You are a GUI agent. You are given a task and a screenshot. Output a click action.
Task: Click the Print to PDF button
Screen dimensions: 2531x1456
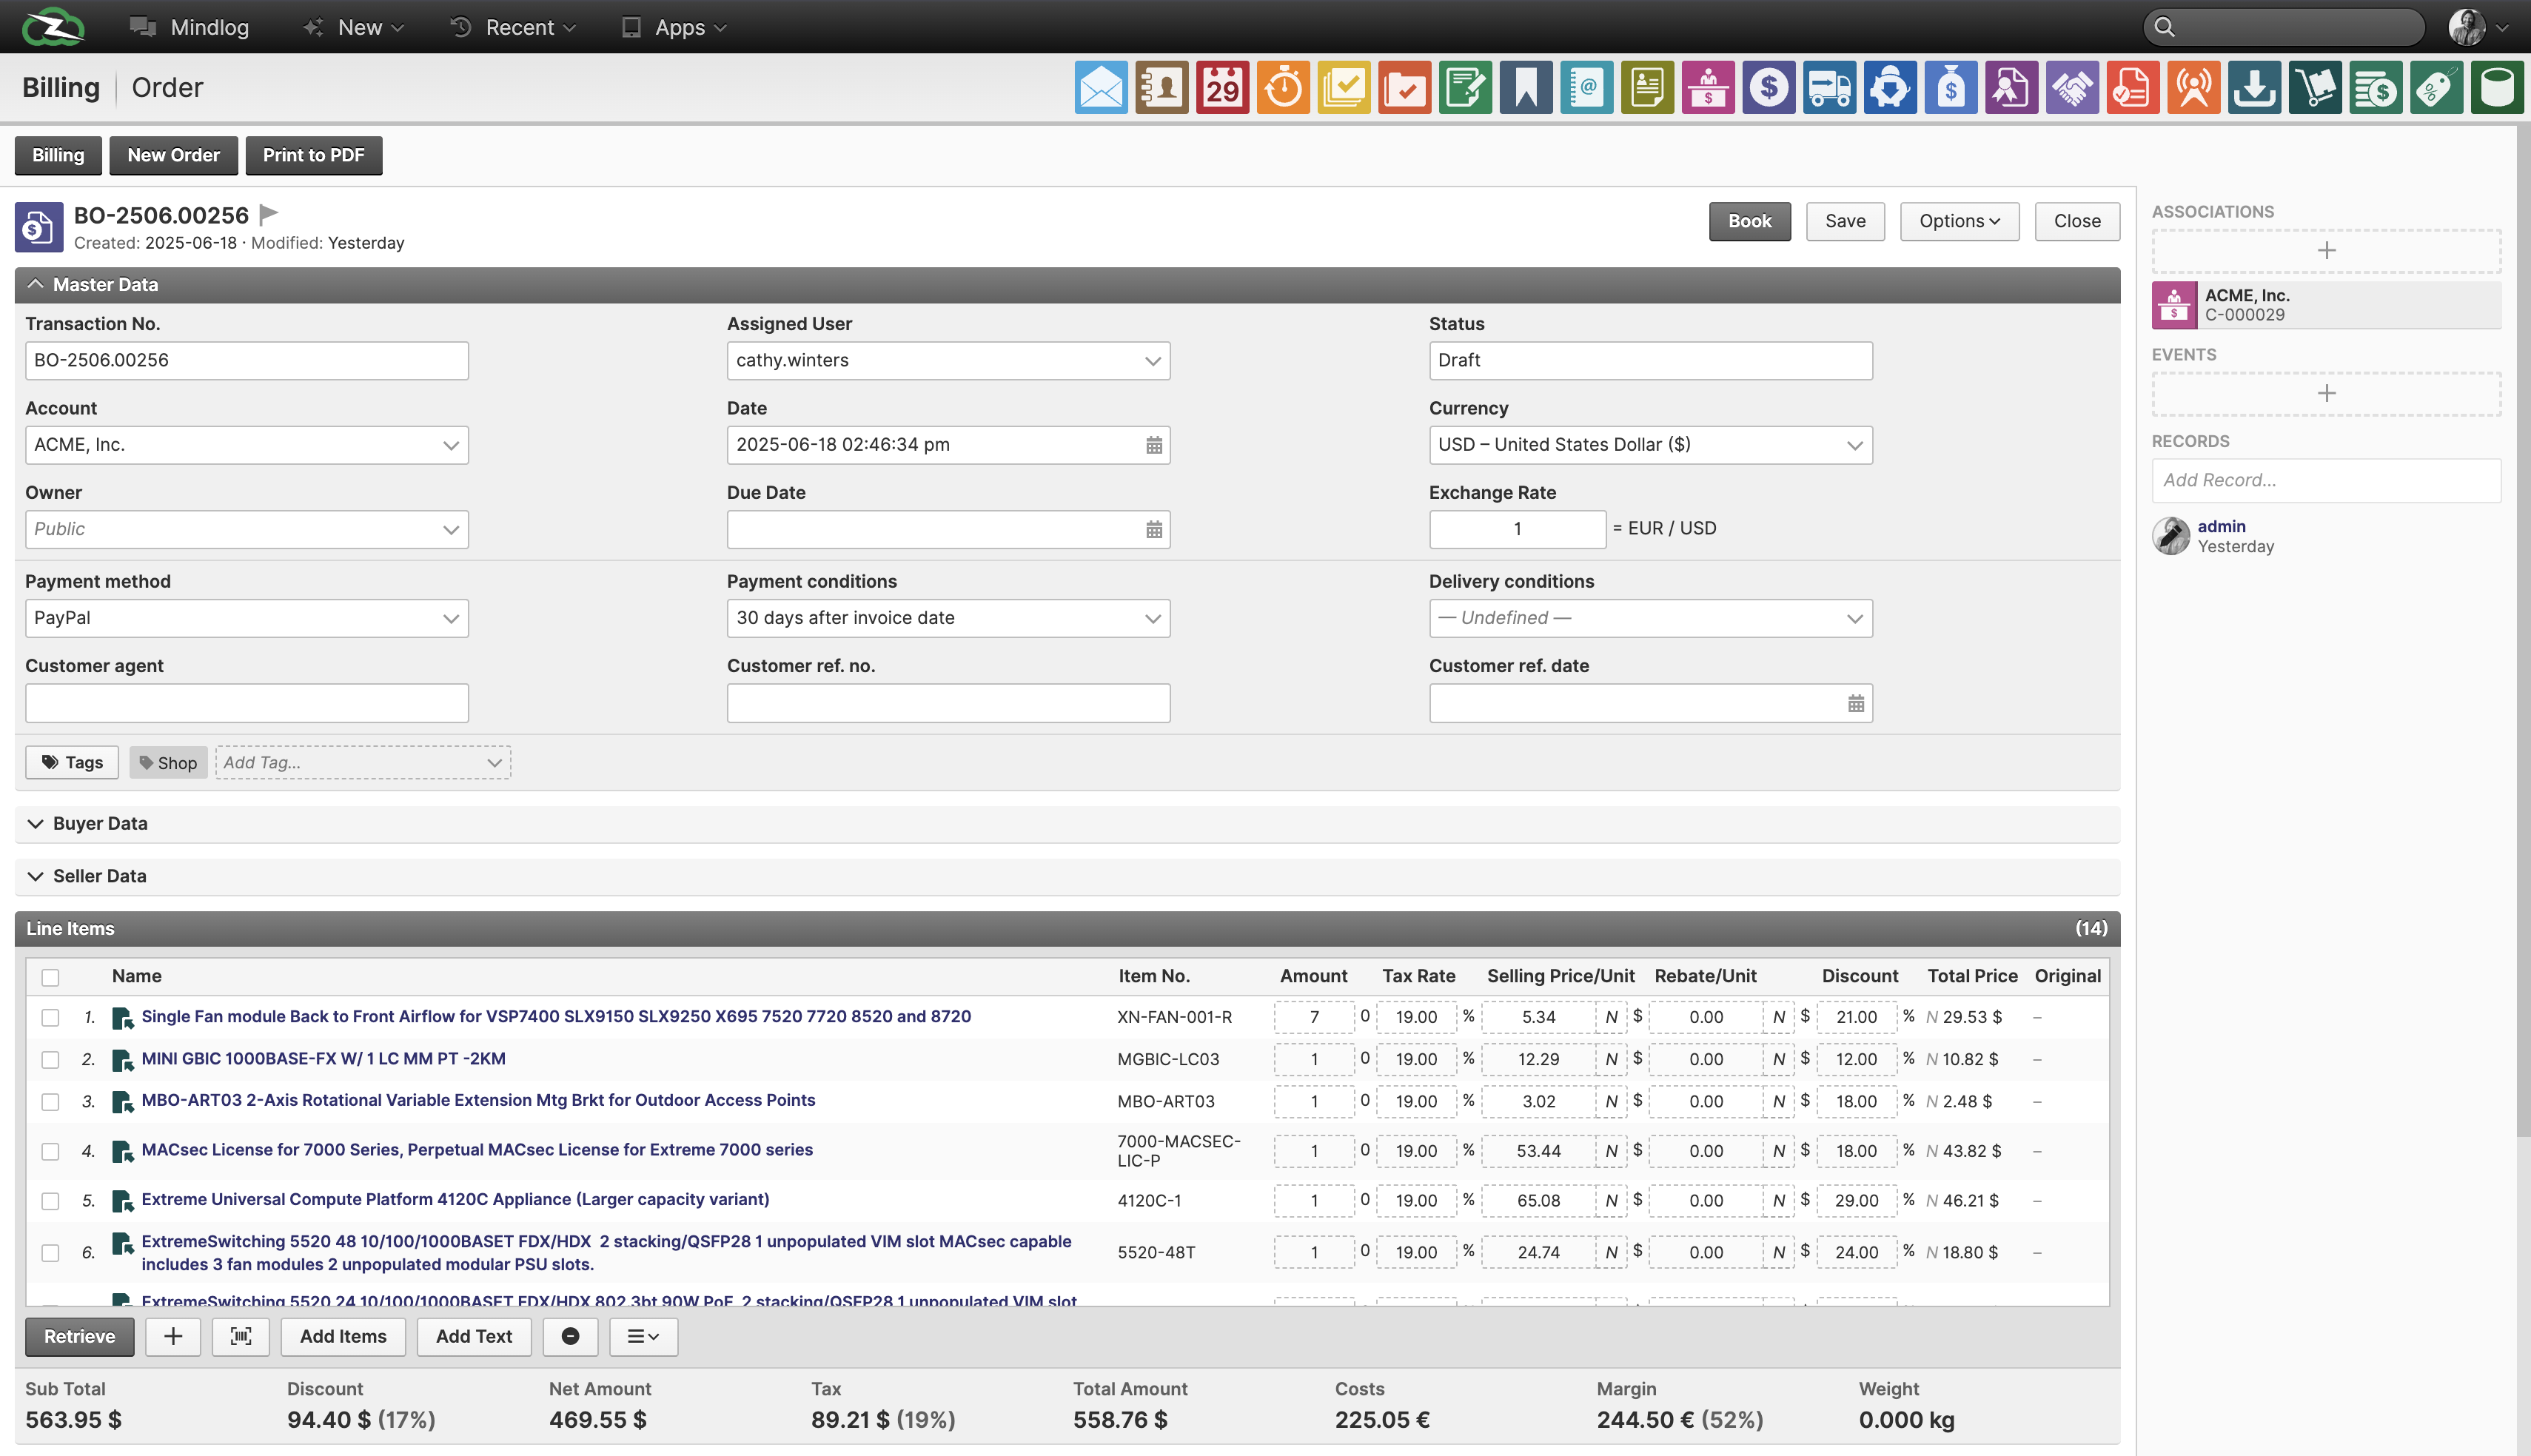[313, 155]
